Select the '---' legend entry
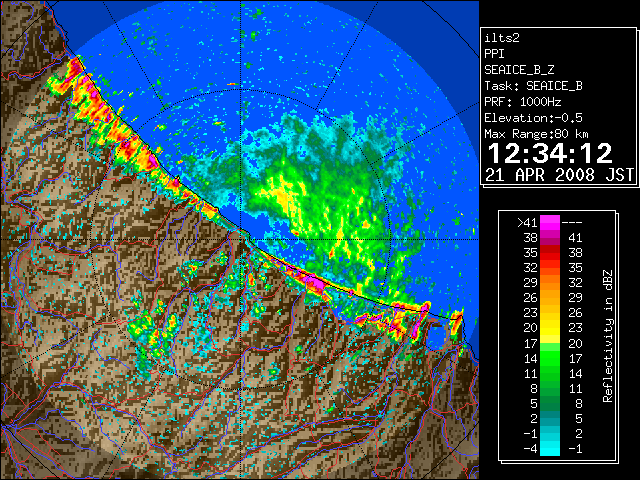 click(572, 223)
